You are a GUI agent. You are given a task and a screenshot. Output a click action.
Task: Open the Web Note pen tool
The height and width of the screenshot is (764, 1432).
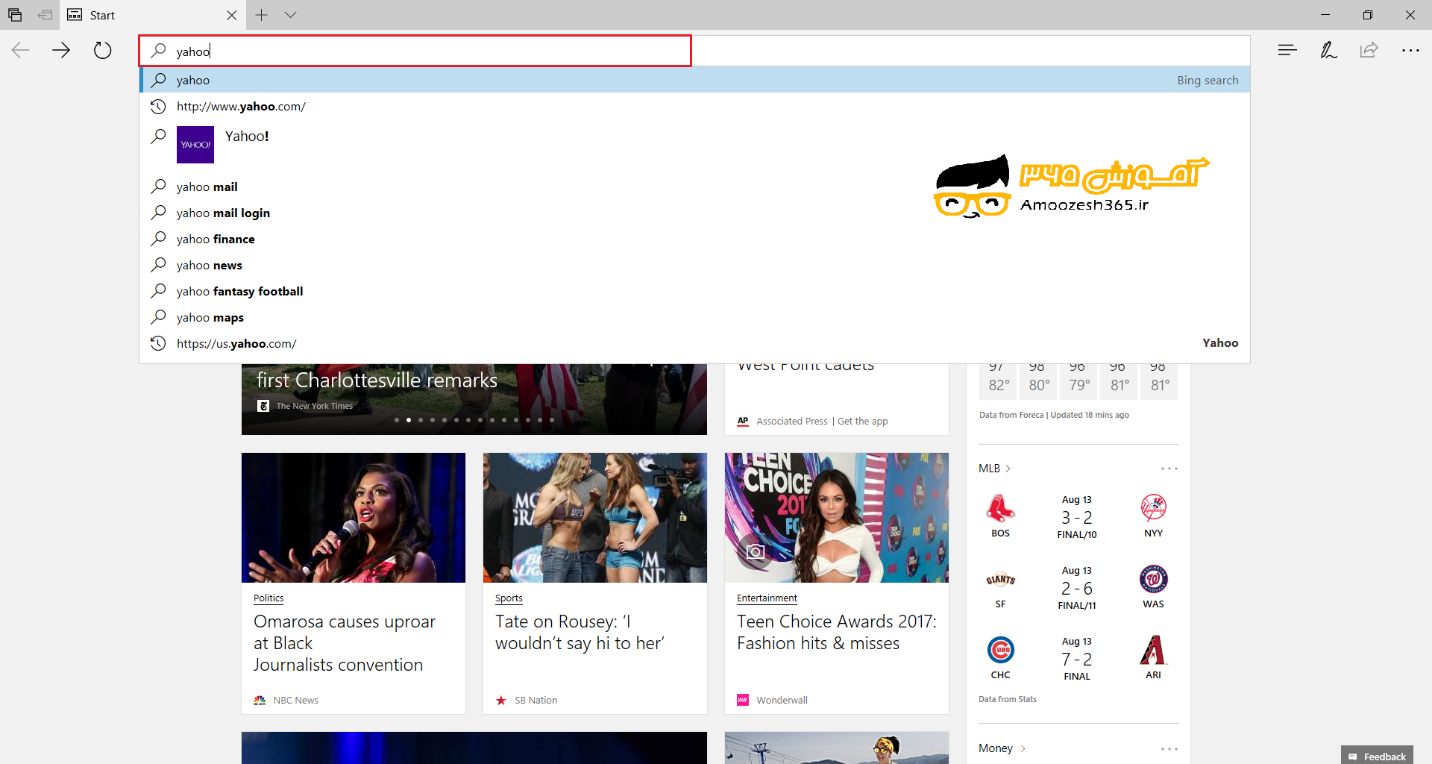pos(1328,50)
